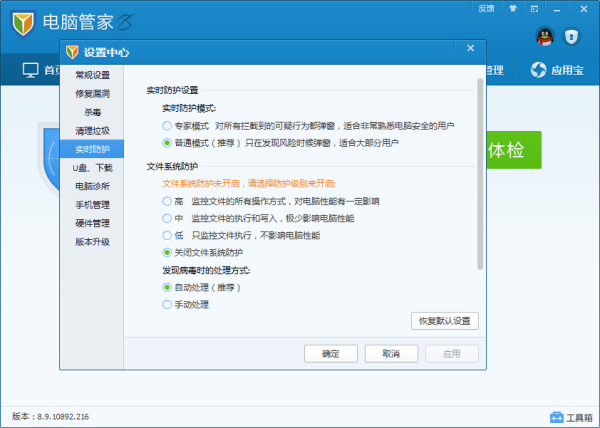This screenshot has height=428, width=600.
Task: Click the 恢复默认设置 button
Action: pyautogui.click(x=445, y=321)
